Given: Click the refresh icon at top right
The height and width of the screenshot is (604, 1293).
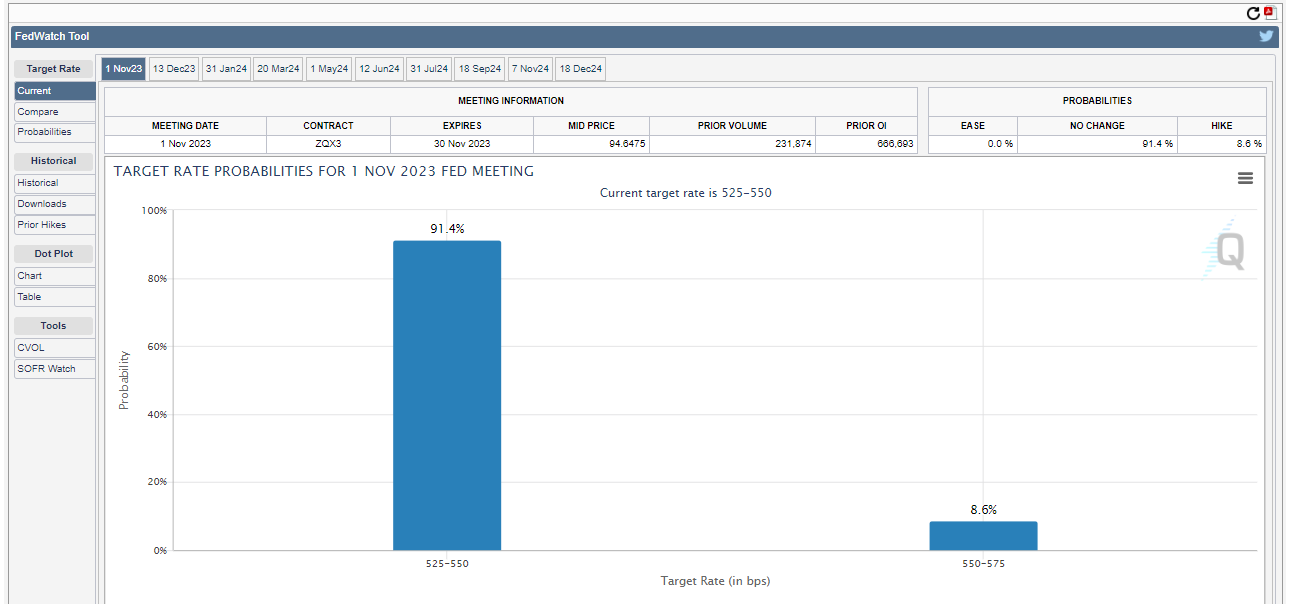Looking at the screenshot, I should [1253, 13].
